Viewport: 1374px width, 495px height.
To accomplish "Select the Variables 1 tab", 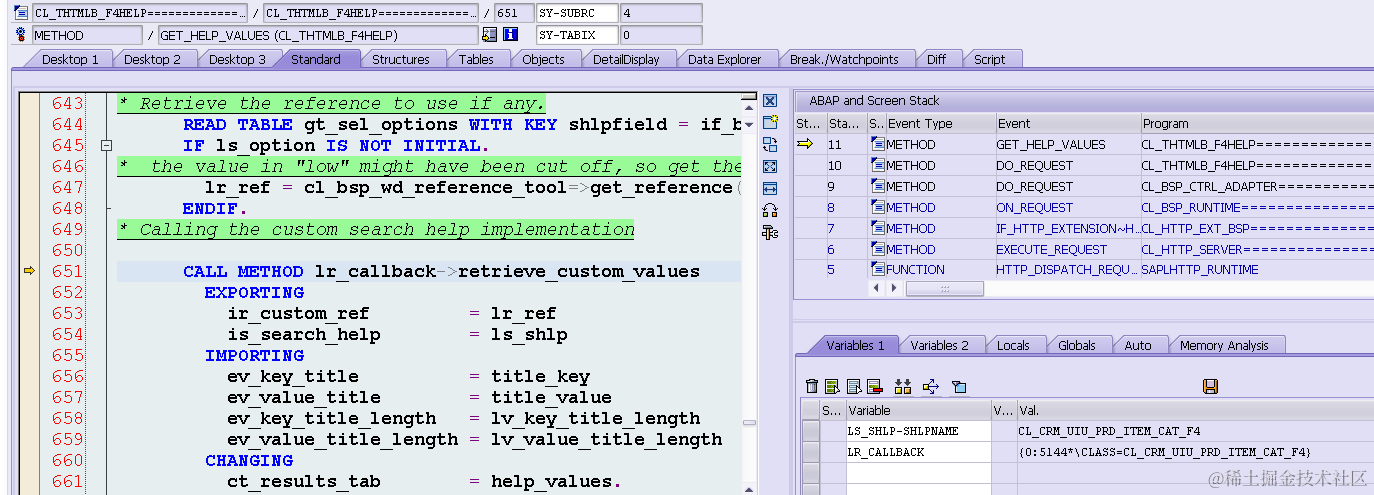I will [855, 345].
